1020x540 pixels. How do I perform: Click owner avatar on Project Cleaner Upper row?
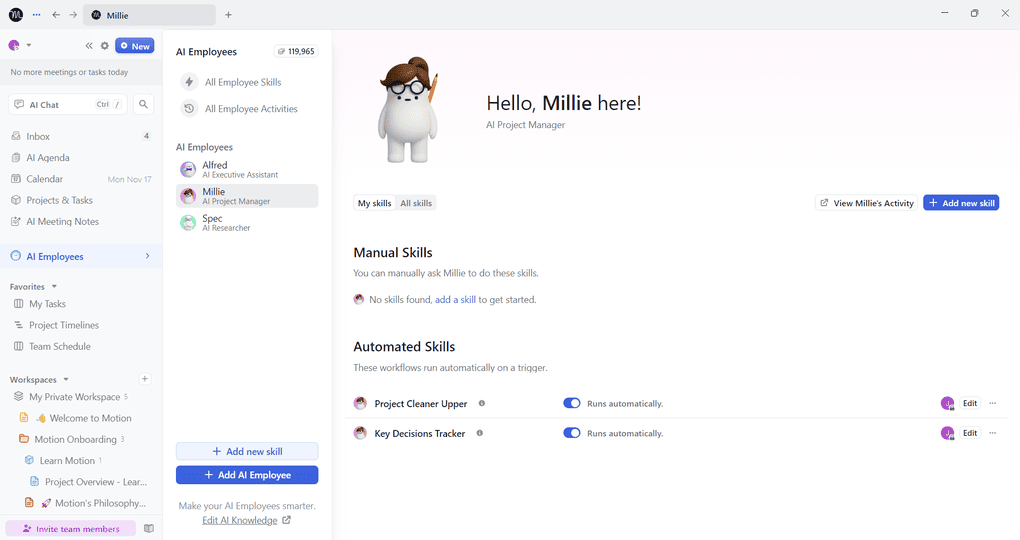pos(947,403)
